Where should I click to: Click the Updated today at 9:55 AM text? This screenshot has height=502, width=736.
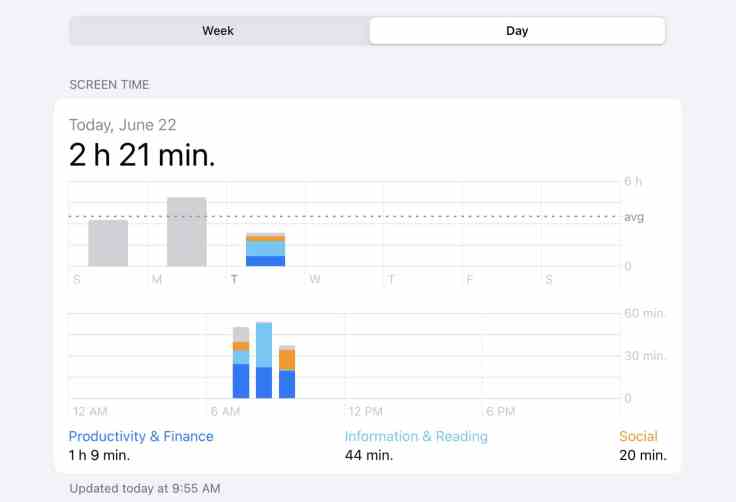(x=145, y=489)
